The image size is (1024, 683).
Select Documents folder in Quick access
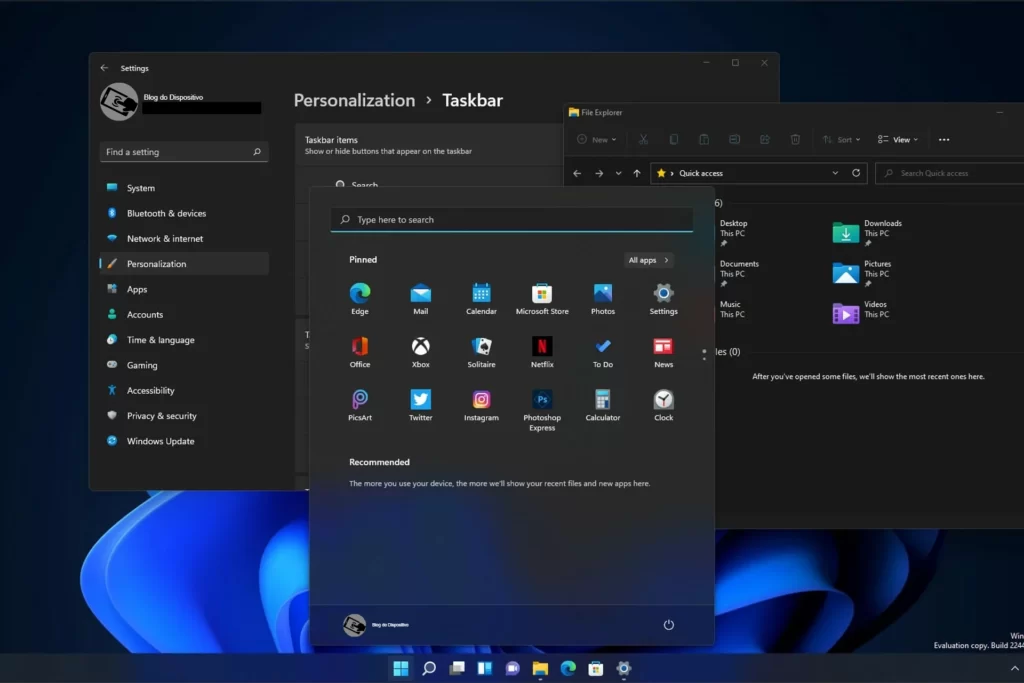(x=739, y=274)
